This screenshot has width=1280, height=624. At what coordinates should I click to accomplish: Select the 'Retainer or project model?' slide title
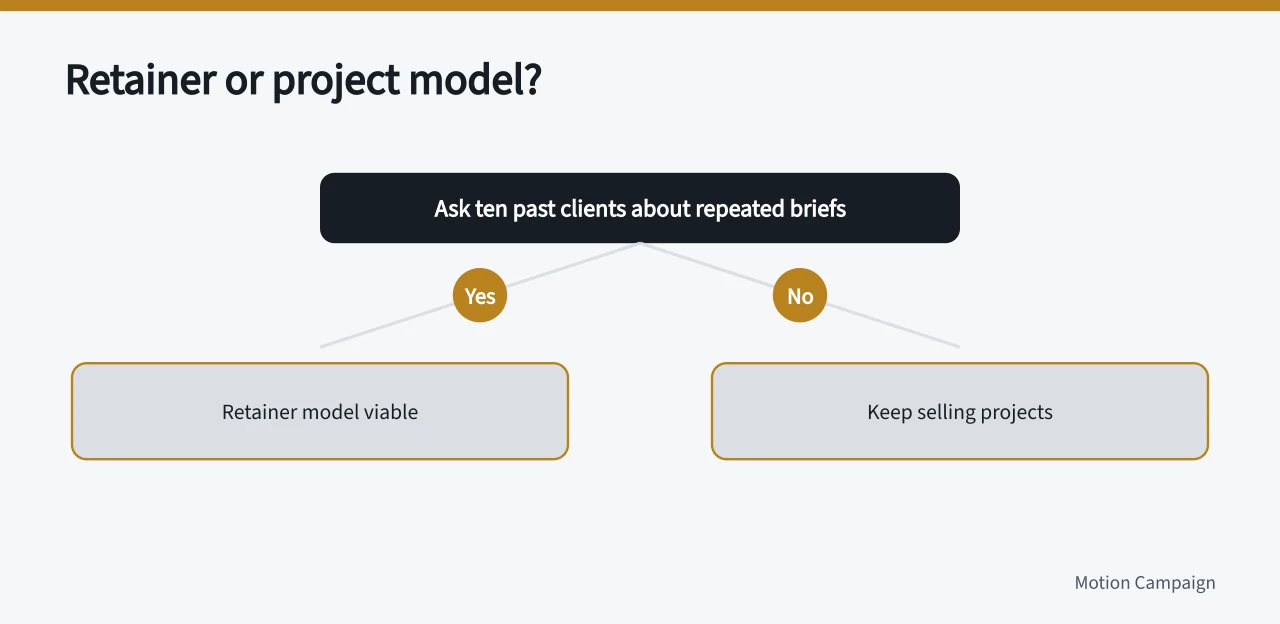[x=303, y=80]
